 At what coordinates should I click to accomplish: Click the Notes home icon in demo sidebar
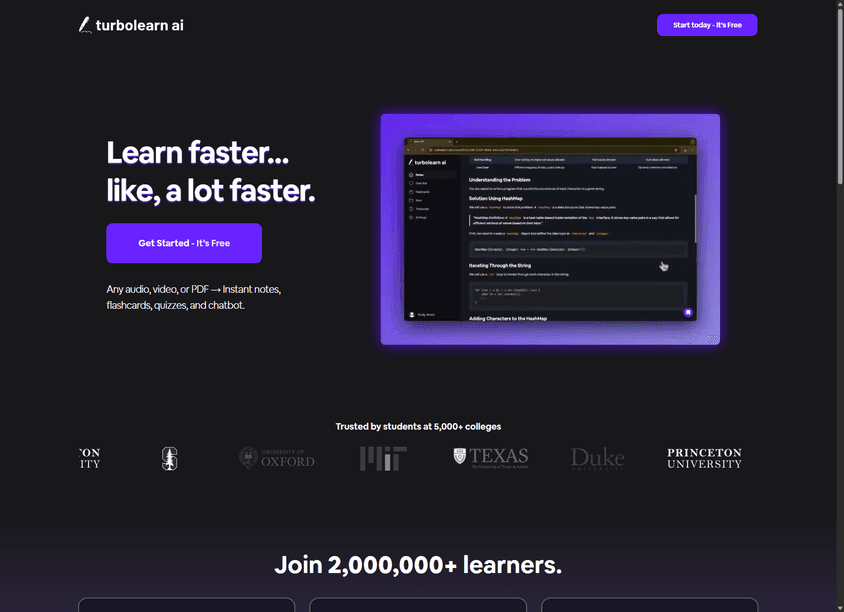tap(411, 175)
